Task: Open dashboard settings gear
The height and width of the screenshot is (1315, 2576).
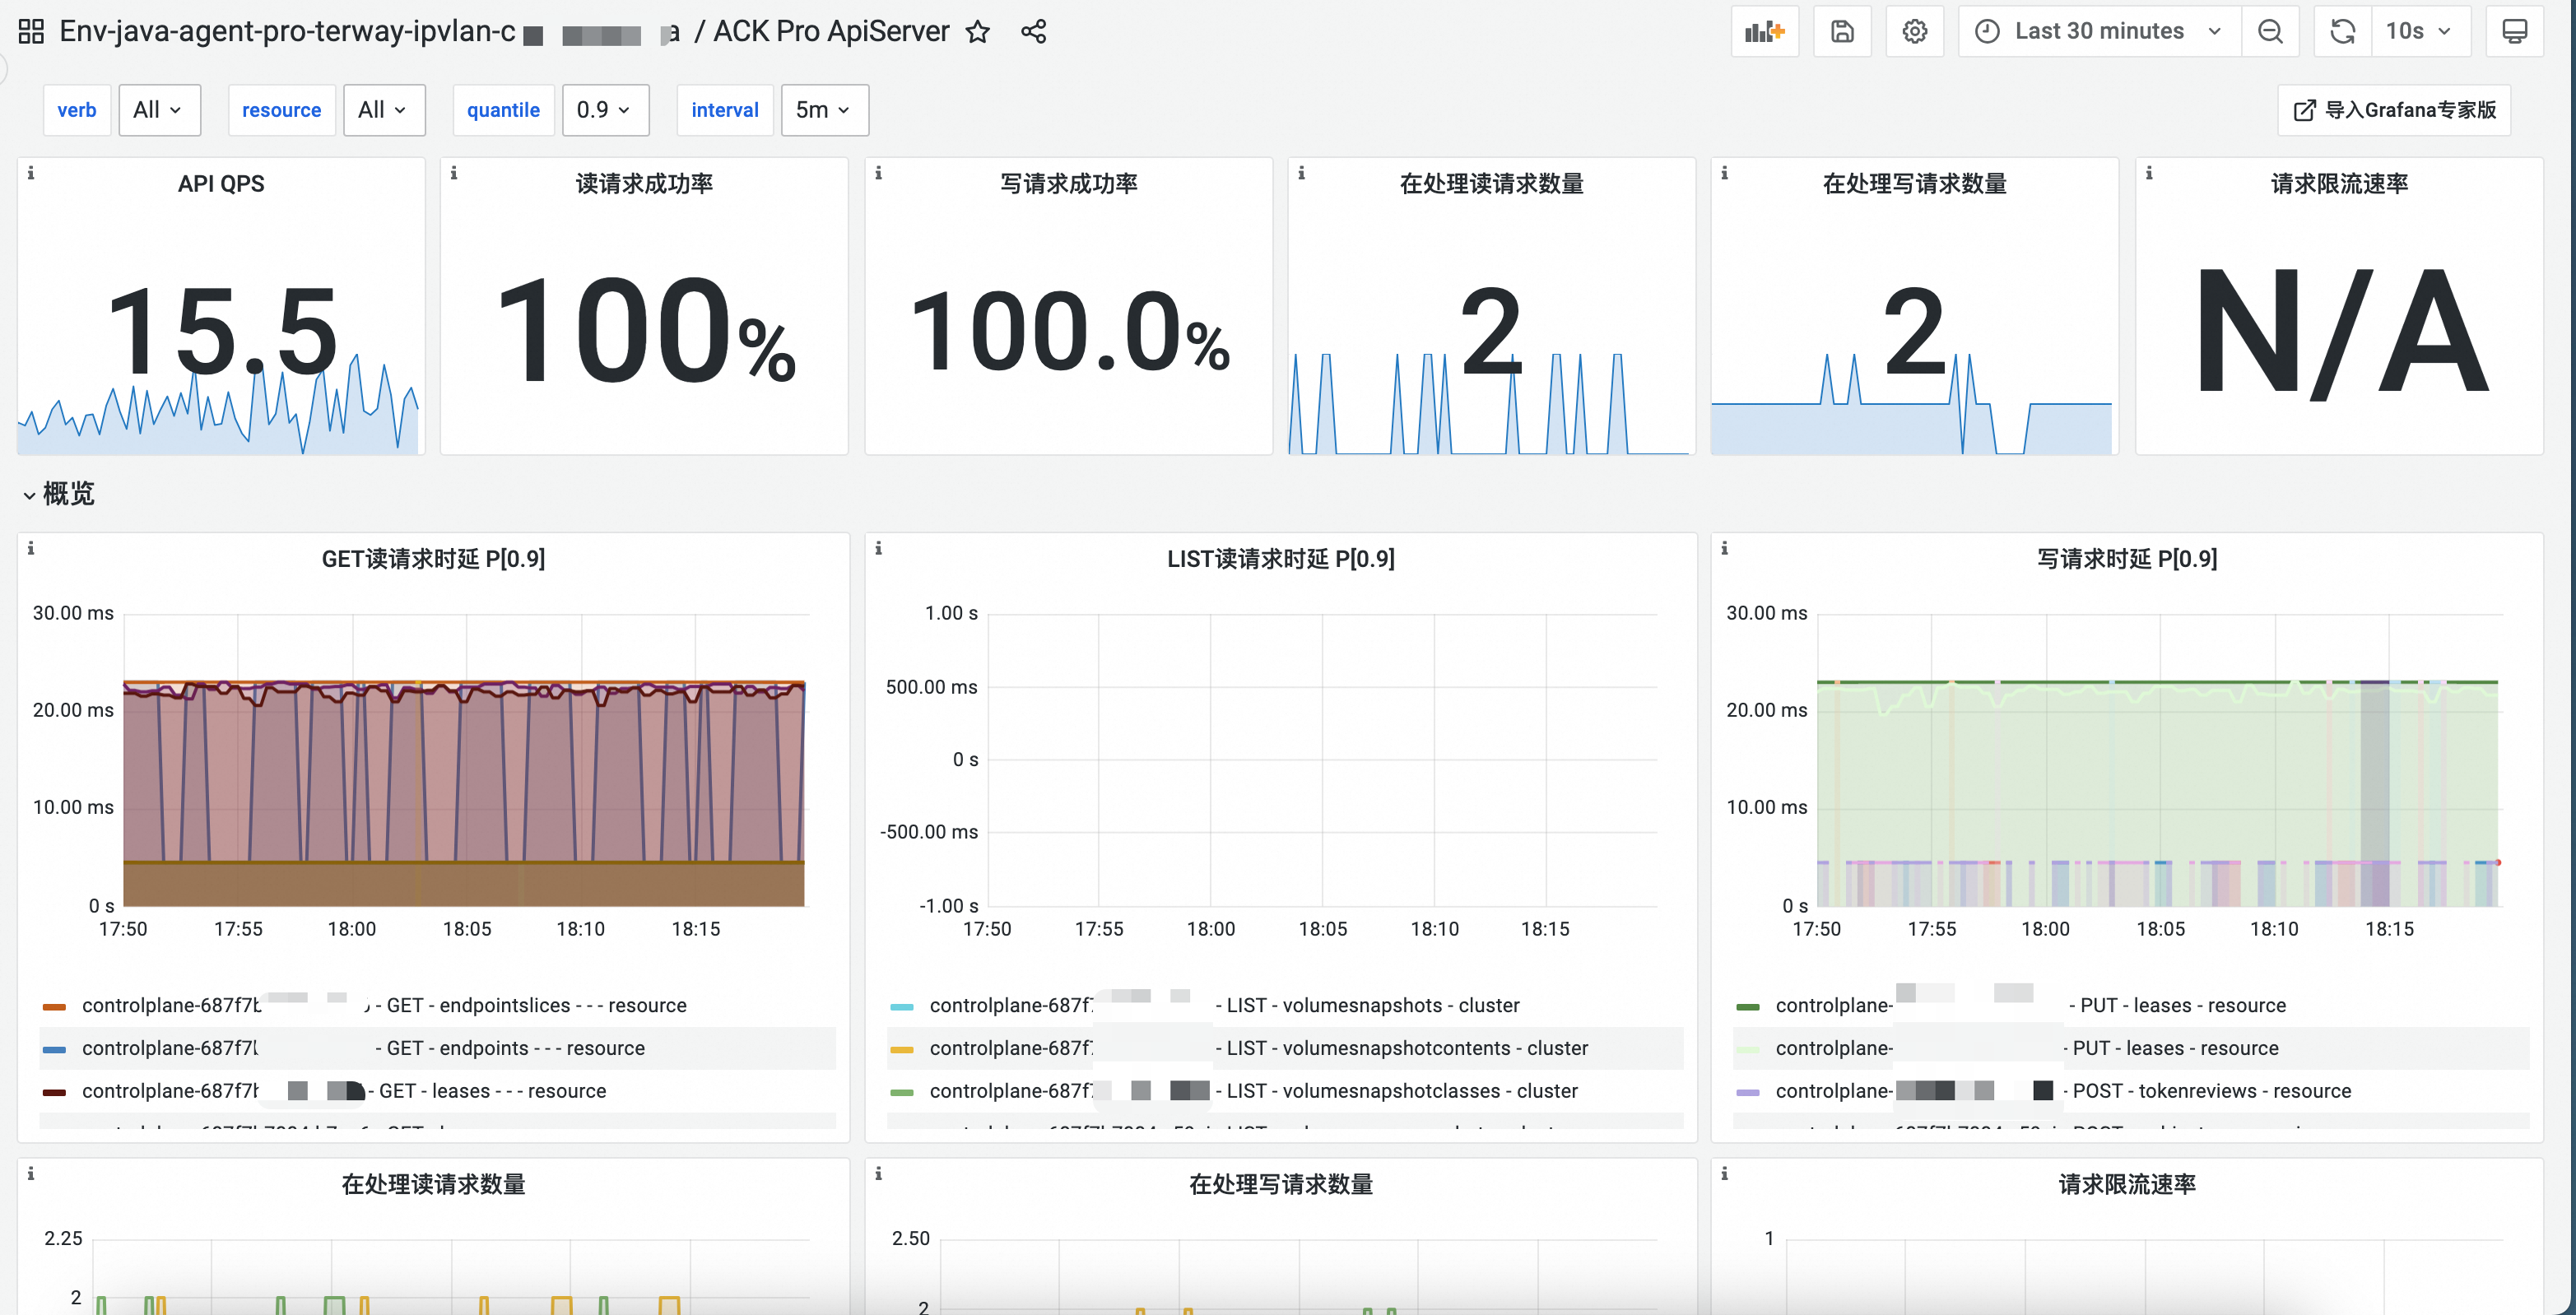Action: click(x=1914, y=31)
